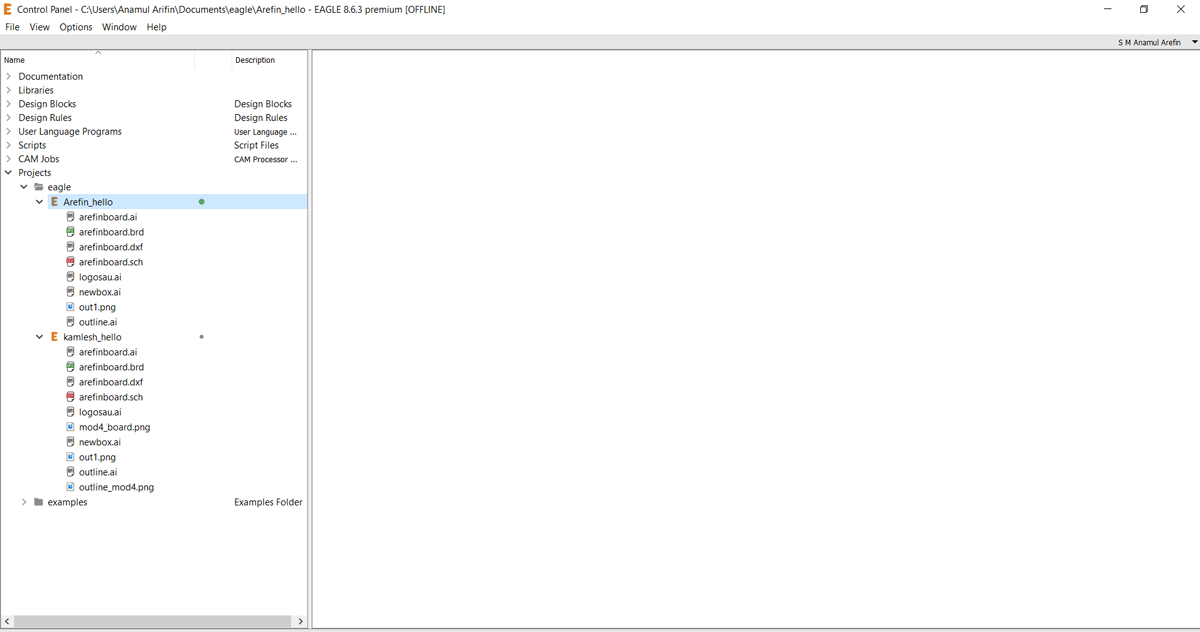Select 'Examples Folder' description text
The height and width of the screenshot is (632, 1200).
tap(268, 502)
